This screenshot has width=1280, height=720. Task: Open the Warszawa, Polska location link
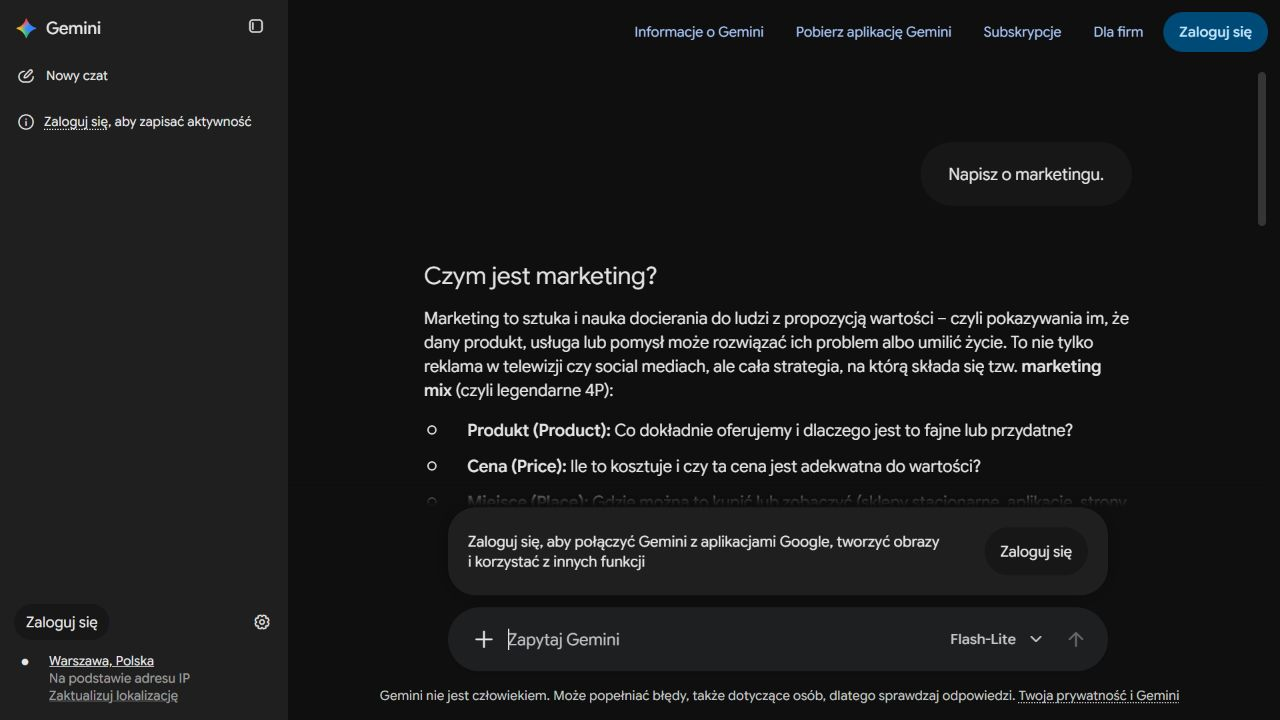[101, 661]
